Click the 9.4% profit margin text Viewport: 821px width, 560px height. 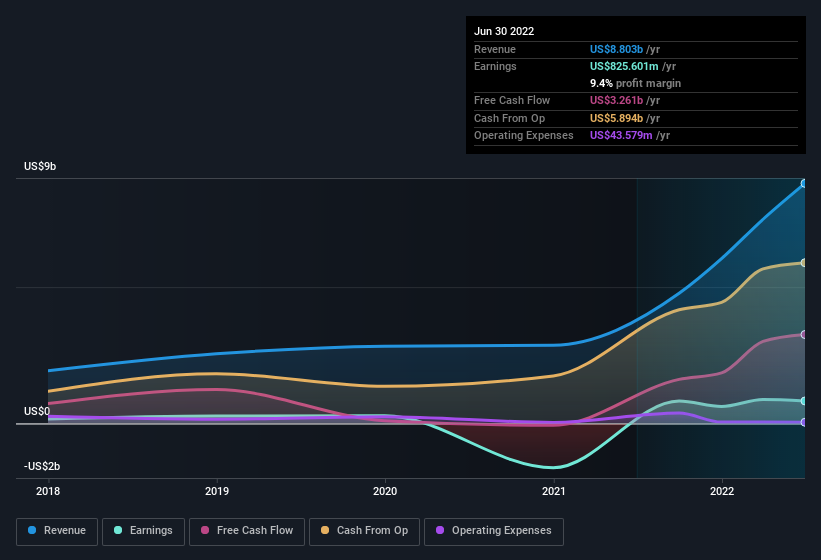pos(636,83)
